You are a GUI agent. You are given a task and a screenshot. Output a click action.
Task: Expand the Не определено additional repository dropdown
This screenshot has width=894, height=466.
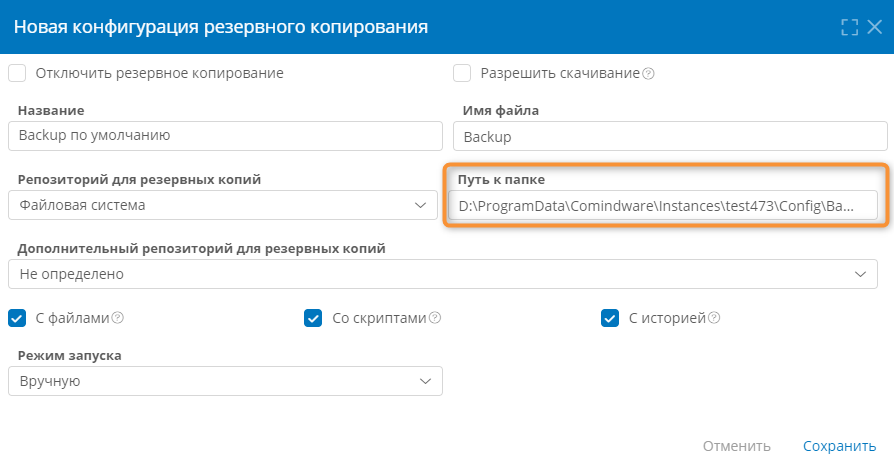pyautogui.click(x=443, y=274)
